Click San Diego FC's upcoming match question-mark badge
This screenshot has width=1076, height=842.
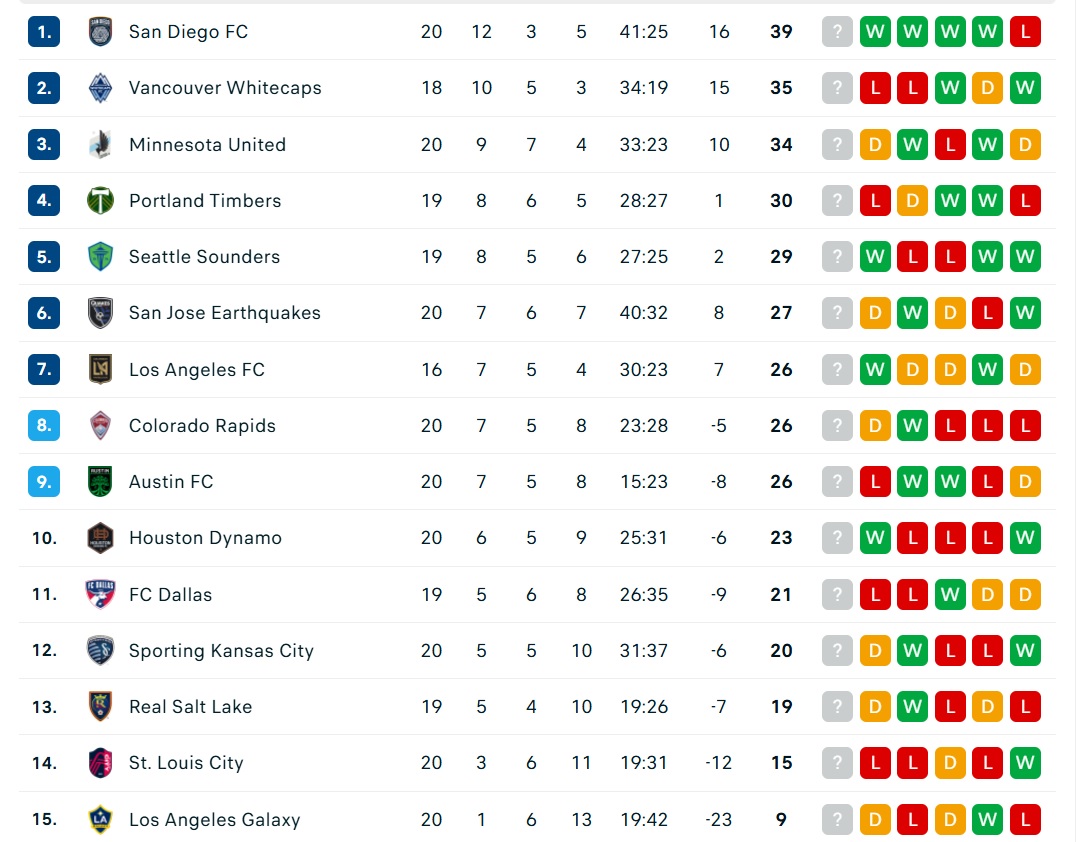[x=837, y=32]
